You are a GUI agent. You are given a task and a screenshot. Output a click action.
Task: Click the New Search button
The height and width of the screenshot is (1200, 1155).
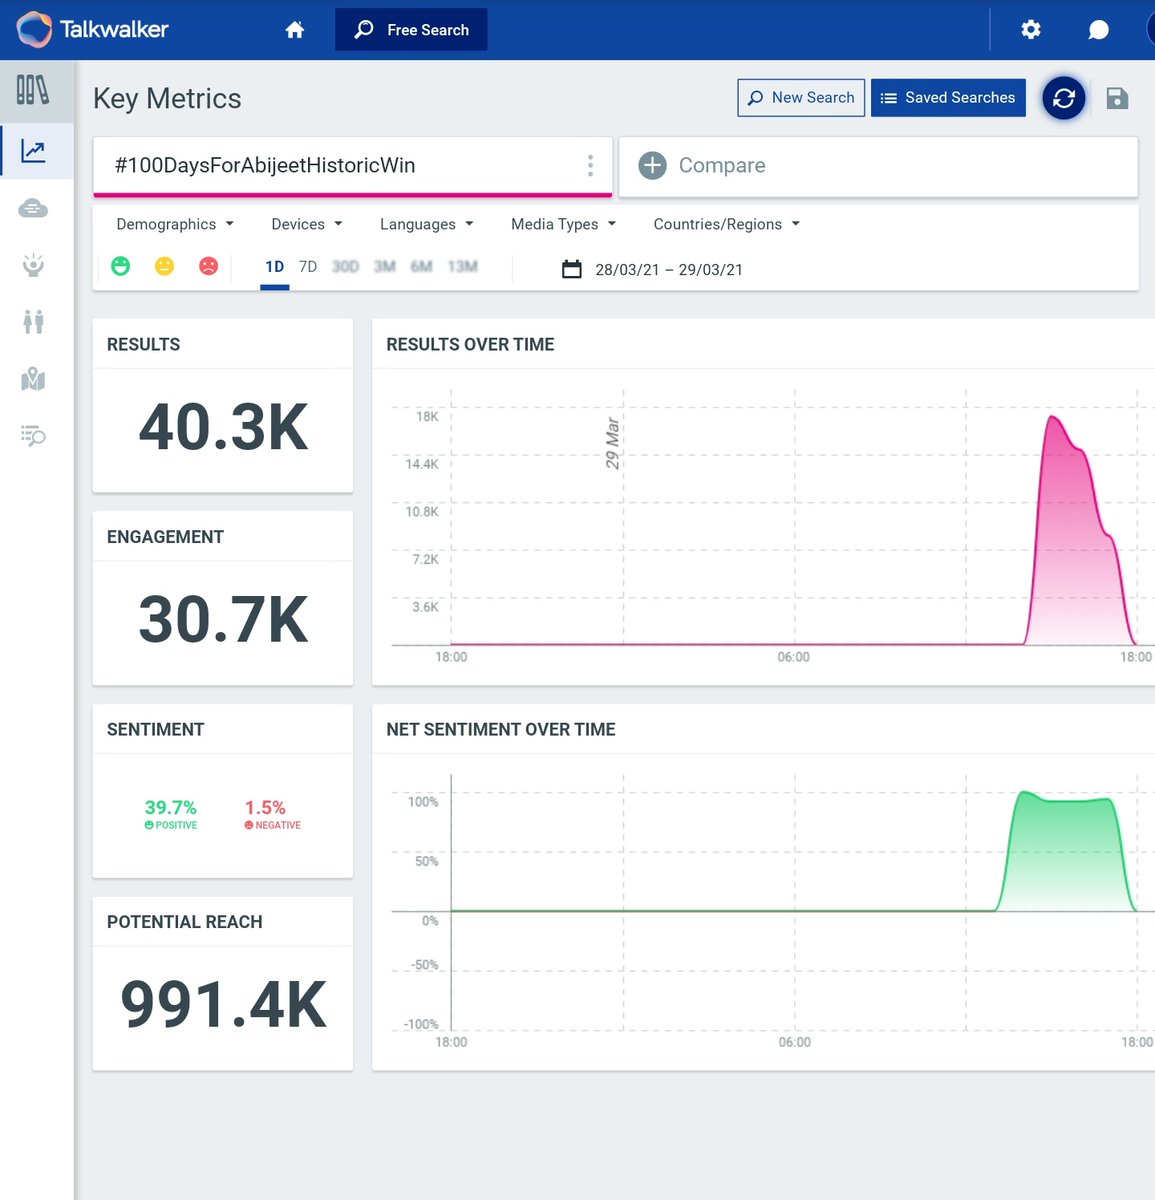[x=801, y=98]
